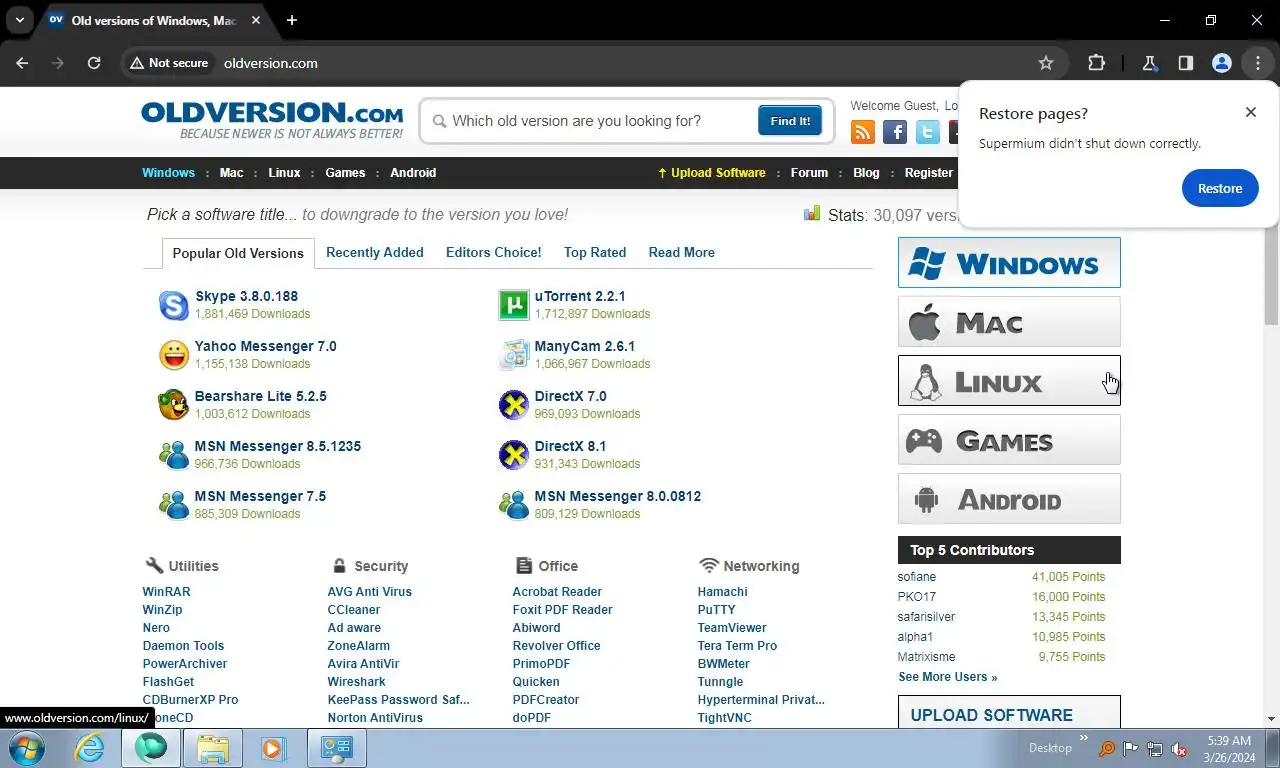Click the network tray icon

tap(1155, 749)
